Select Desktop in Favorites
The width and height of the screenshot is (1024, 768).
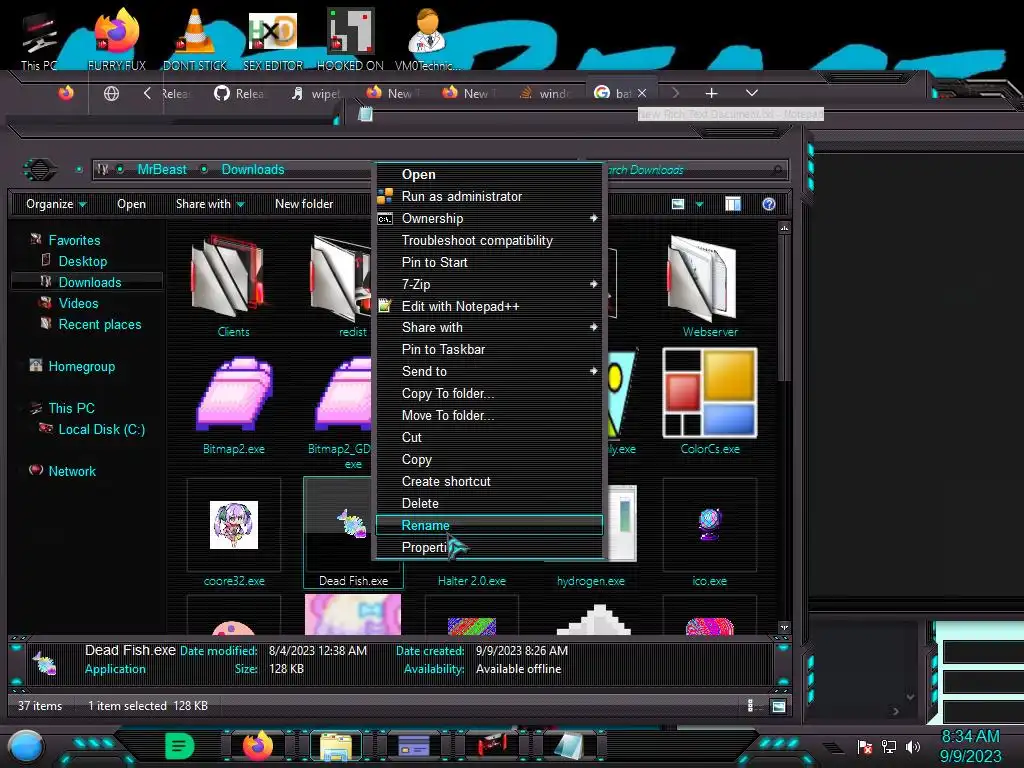[82, 261]
